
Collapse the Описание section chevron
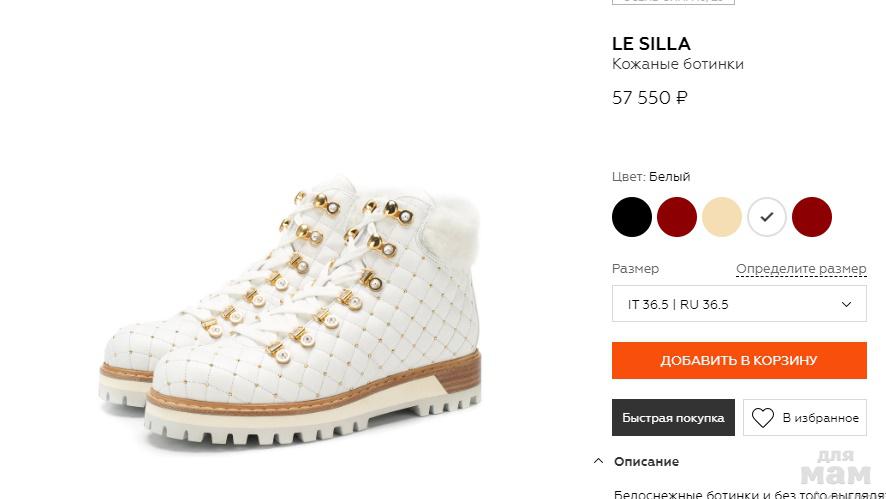598,462
